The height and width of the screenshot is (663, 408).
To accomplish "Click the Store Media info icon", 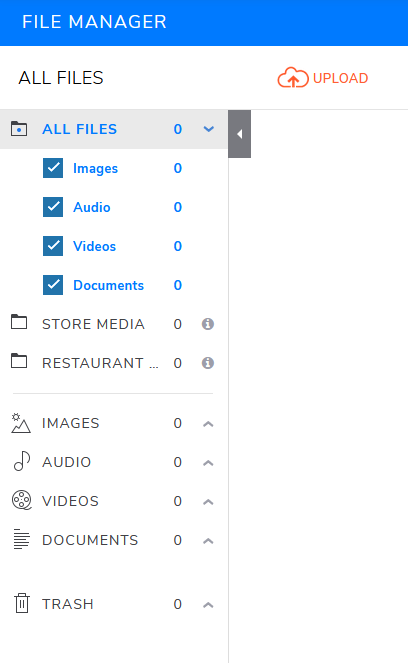I will (x=208, y=324).
